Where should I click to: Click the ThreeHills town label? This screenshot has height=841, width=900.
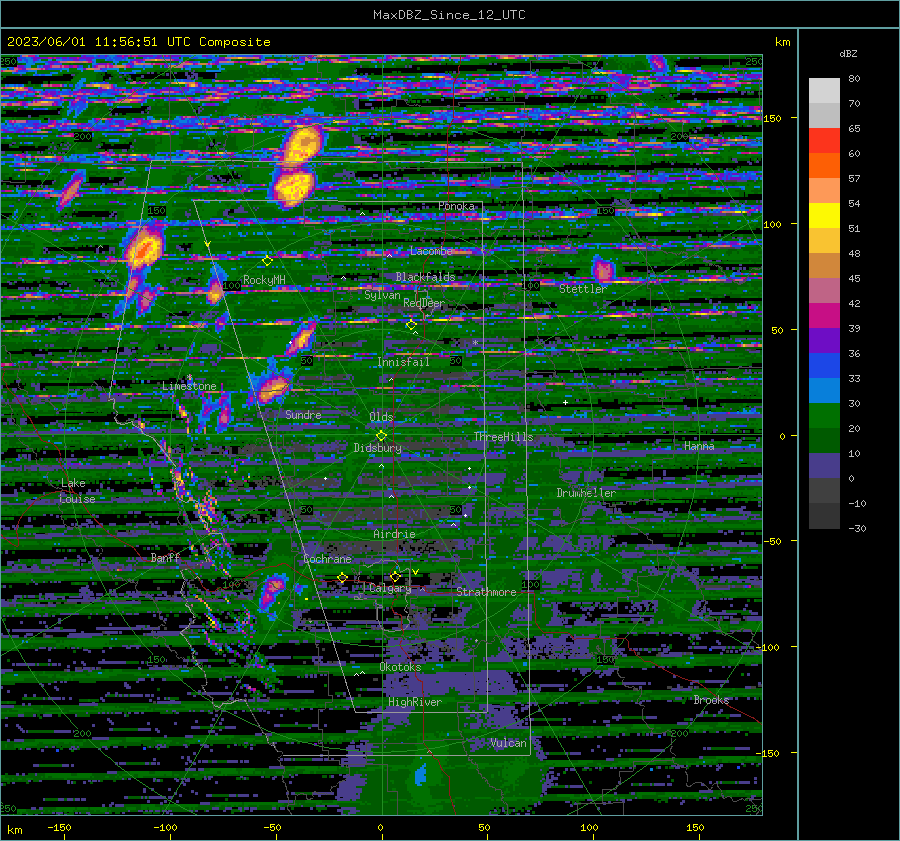tap(503, 437)
